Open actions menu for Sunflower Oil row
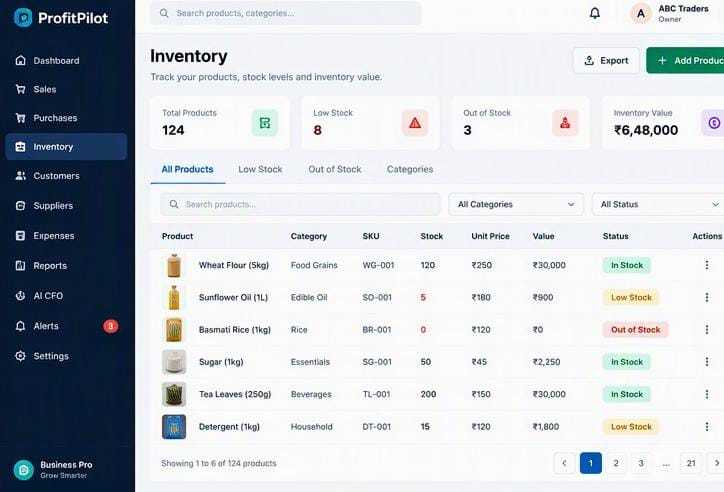724x492 pixels. click(706, 297)
